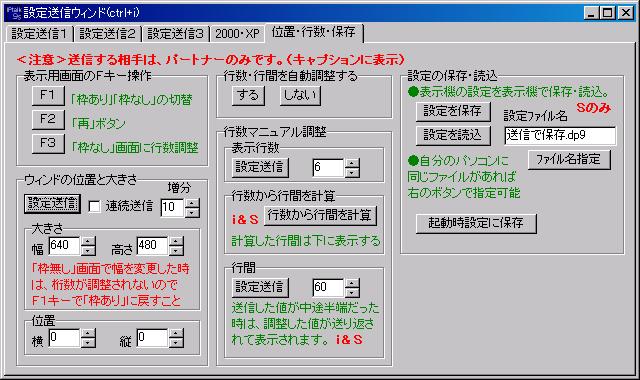
Task: Decrease the 行間 spacing value
Action: coord(352,293)
